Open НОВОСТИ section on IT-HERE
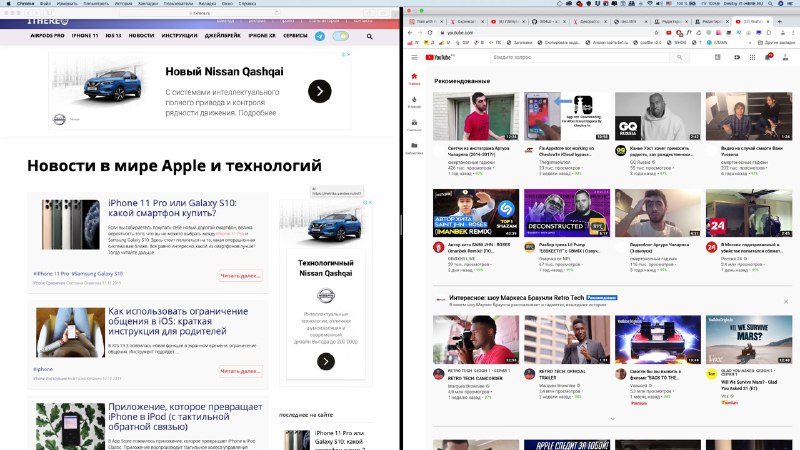800x450 pixels. tap(141, 36)
